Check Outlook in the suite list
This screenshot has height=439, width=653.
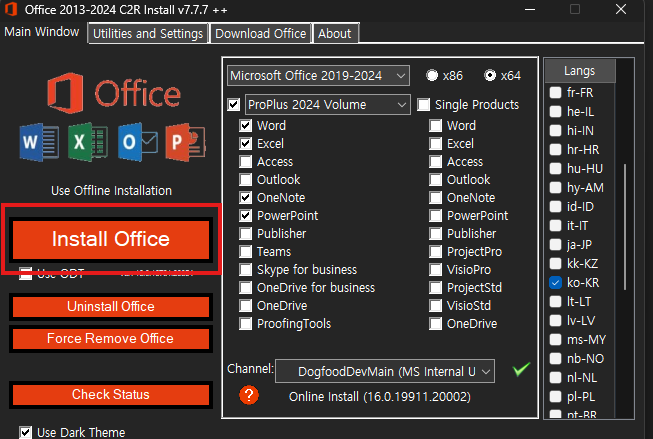pyautogui.click(x=246, y=180)
